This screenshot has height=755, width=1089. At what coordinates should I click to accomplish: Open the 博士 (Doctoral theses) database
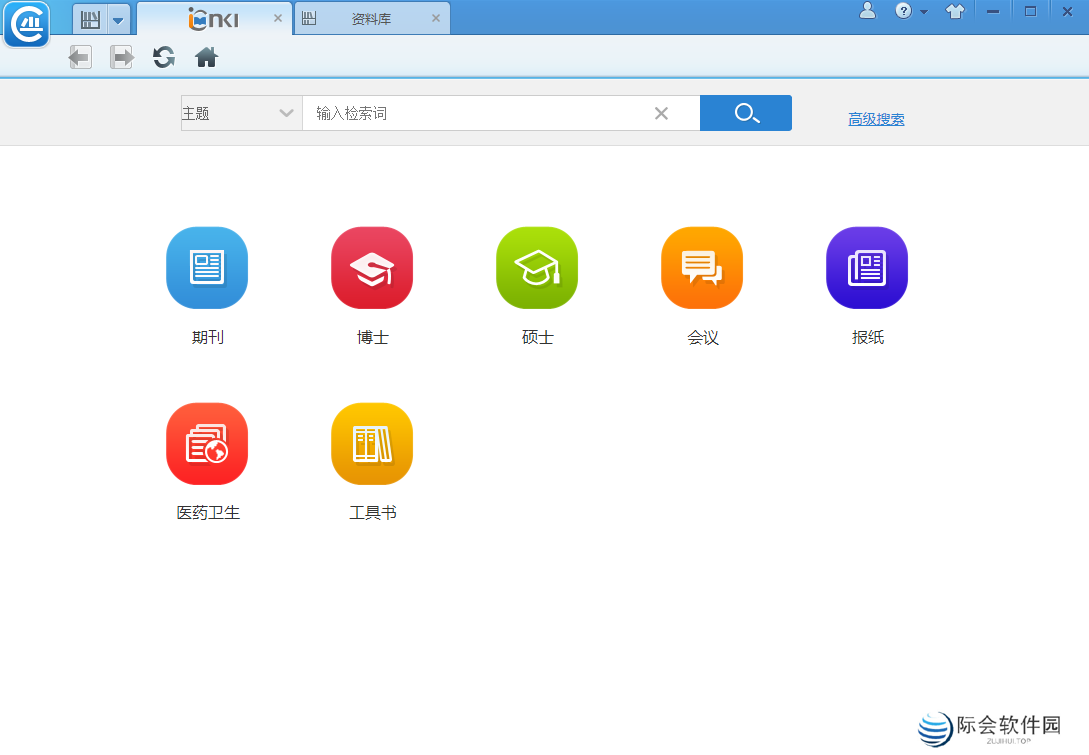[372, 268]
